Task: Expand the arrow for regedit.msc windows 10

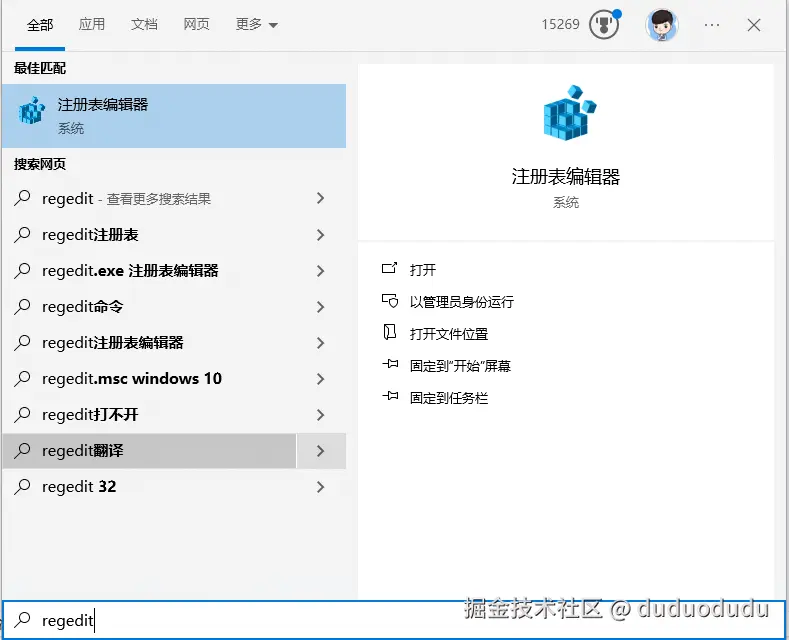Action: click(321, 379)
